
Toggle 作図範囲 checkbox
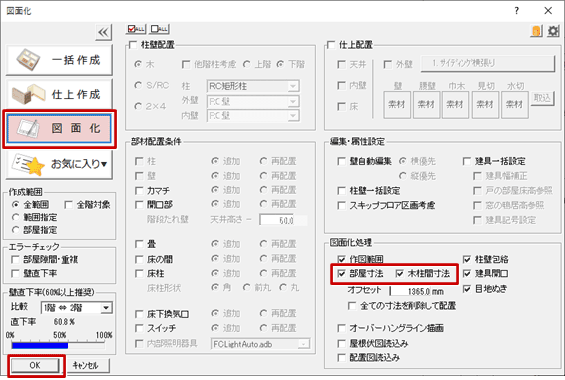coord(341,259)
